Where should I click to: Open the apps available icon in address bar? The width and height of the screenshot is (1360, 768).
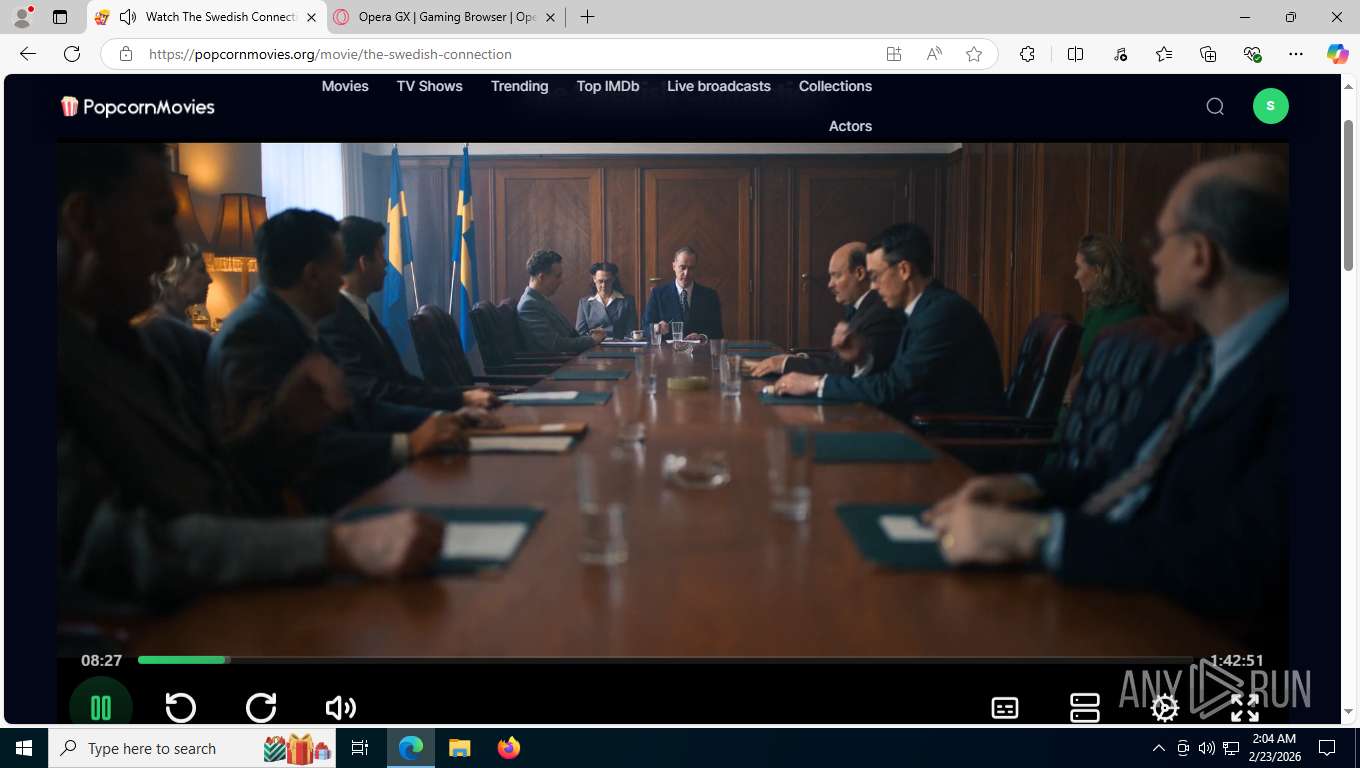894,54
